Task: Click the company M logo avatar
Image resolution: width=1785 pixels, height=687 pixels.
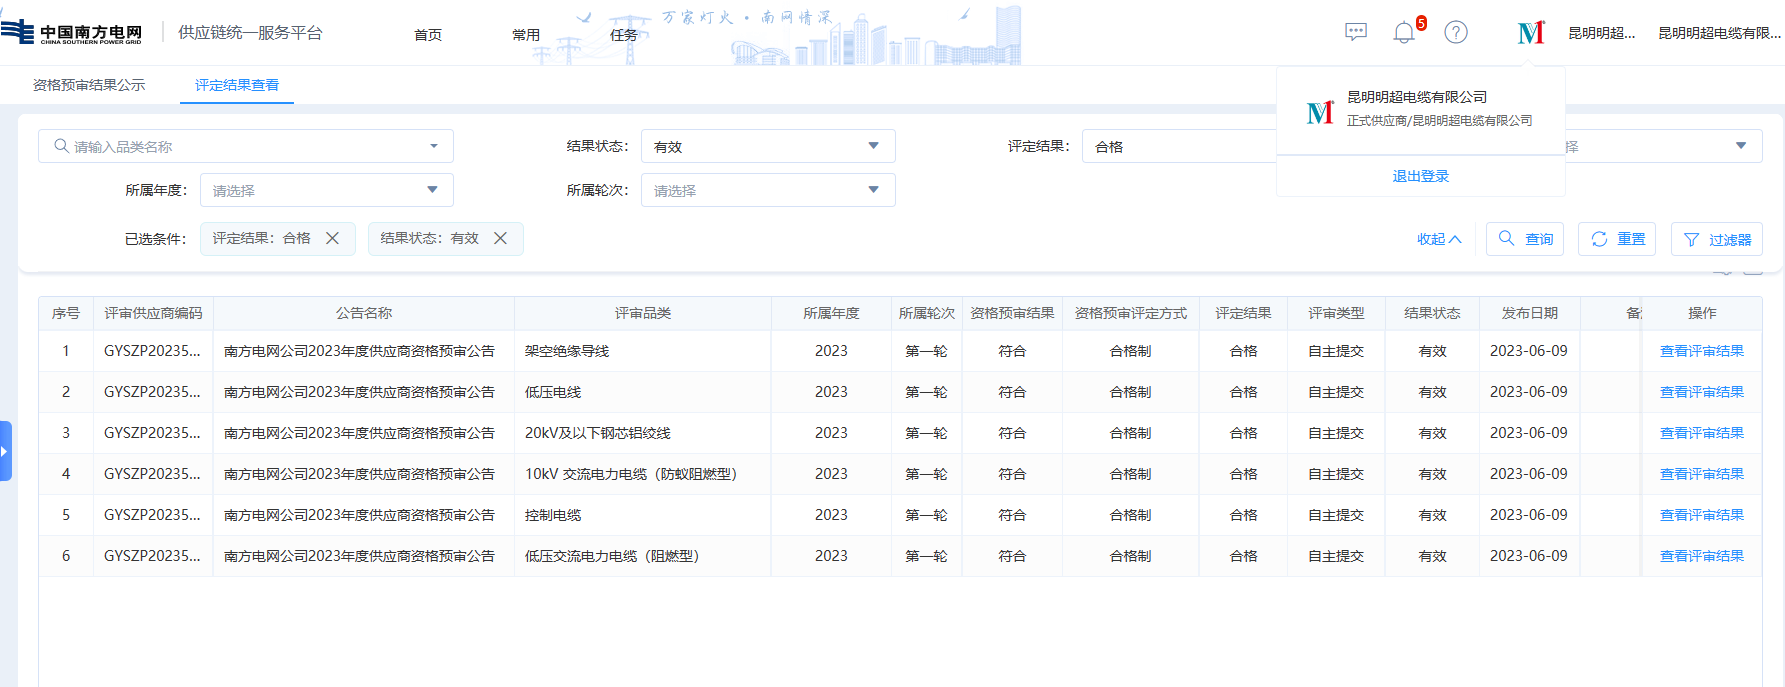Action: [x=1530, y=33]
